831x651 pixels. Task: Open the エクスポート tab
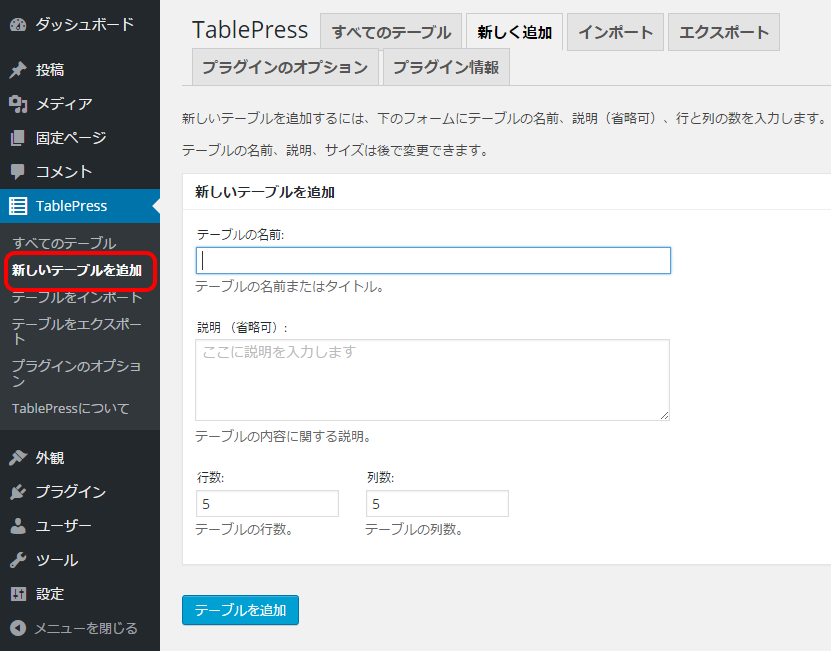(724, 32)
